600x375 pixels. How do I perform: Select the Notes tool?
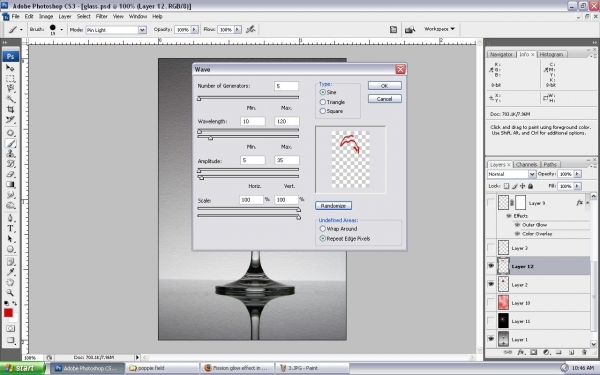click(x=10, y=262)
